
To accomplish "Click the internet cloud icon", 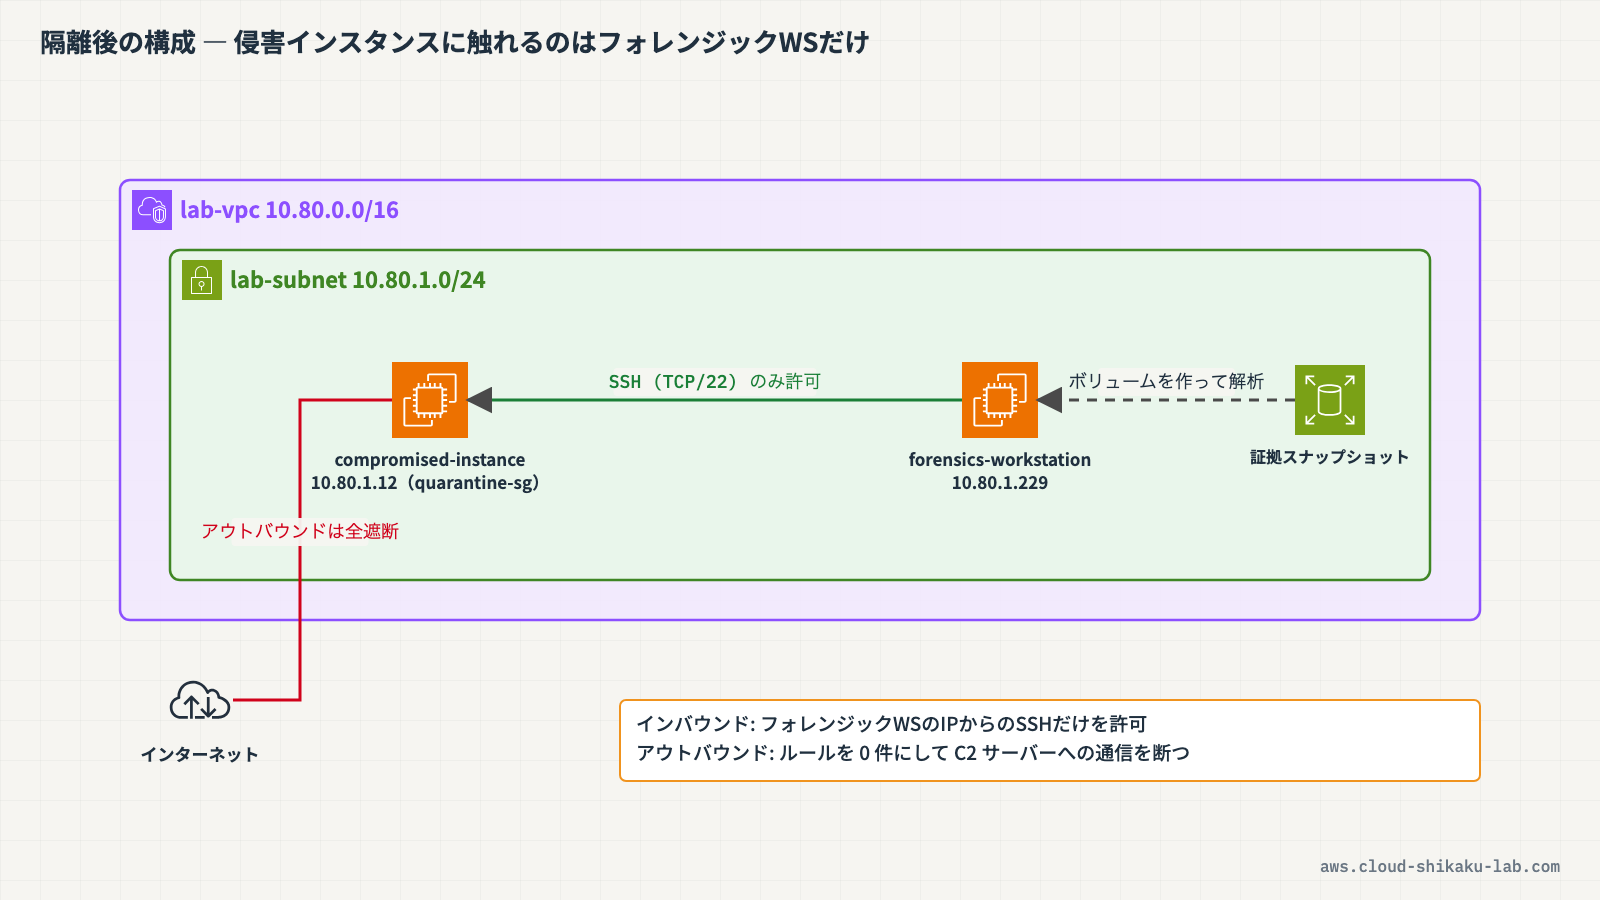I will coord(200,701).
